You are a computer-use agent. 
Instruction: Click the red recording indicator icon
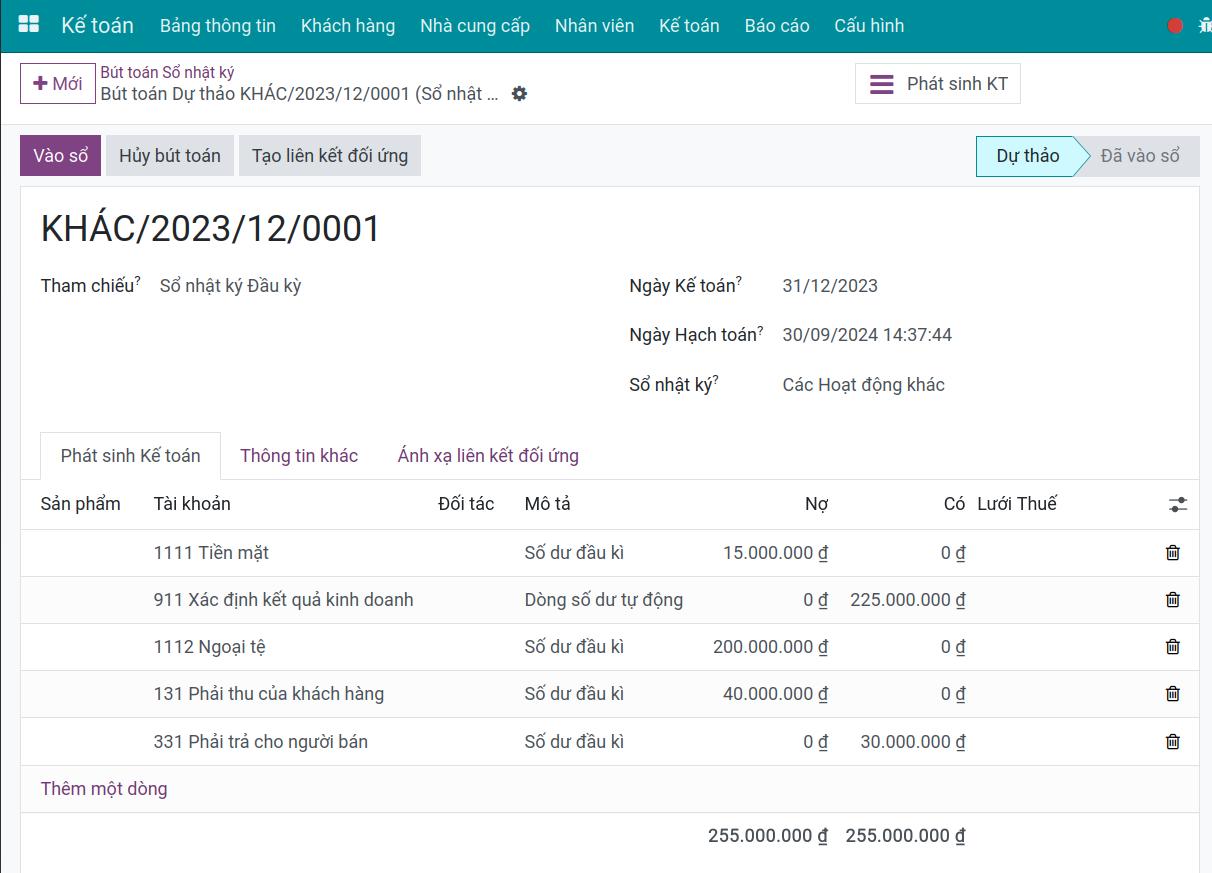[x=1175, y=26]
